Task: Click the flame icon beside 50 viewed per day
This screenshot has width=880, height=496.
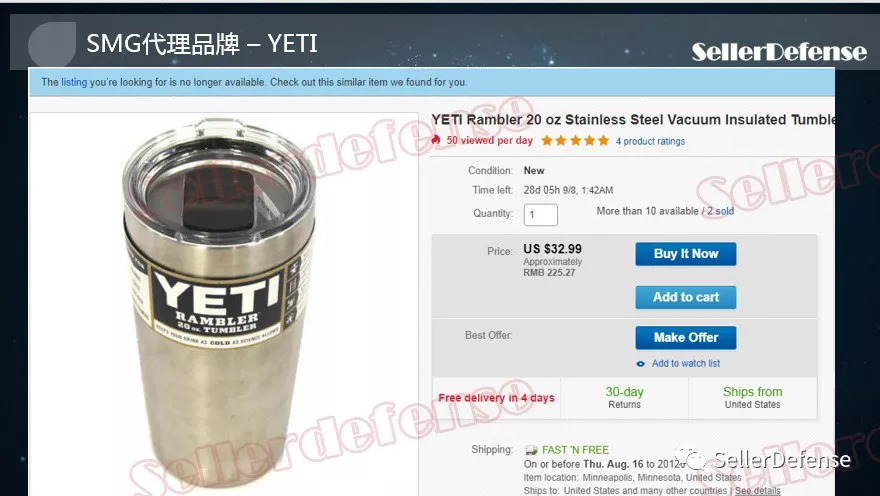Action: pyautogui.click(x=436, y=140)
